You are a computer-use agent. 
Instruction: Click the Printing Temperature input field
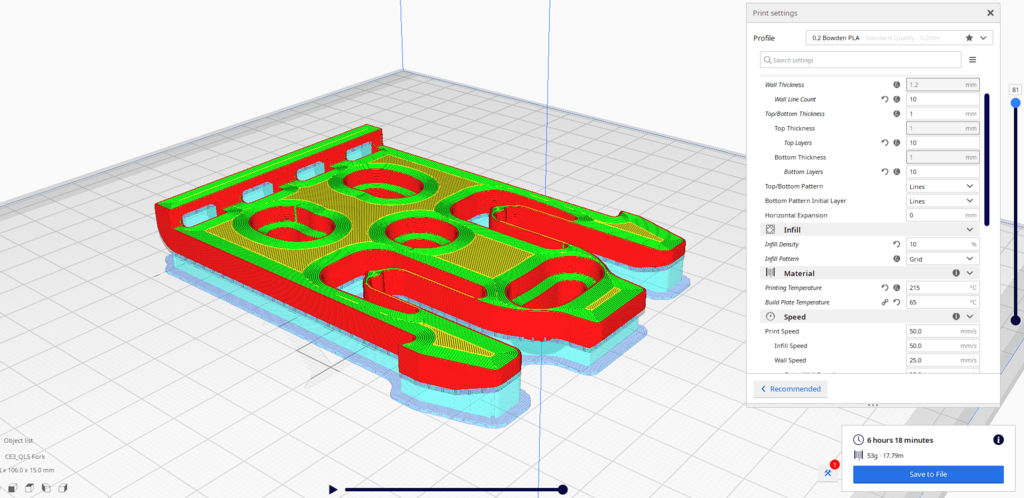(942, 288)
